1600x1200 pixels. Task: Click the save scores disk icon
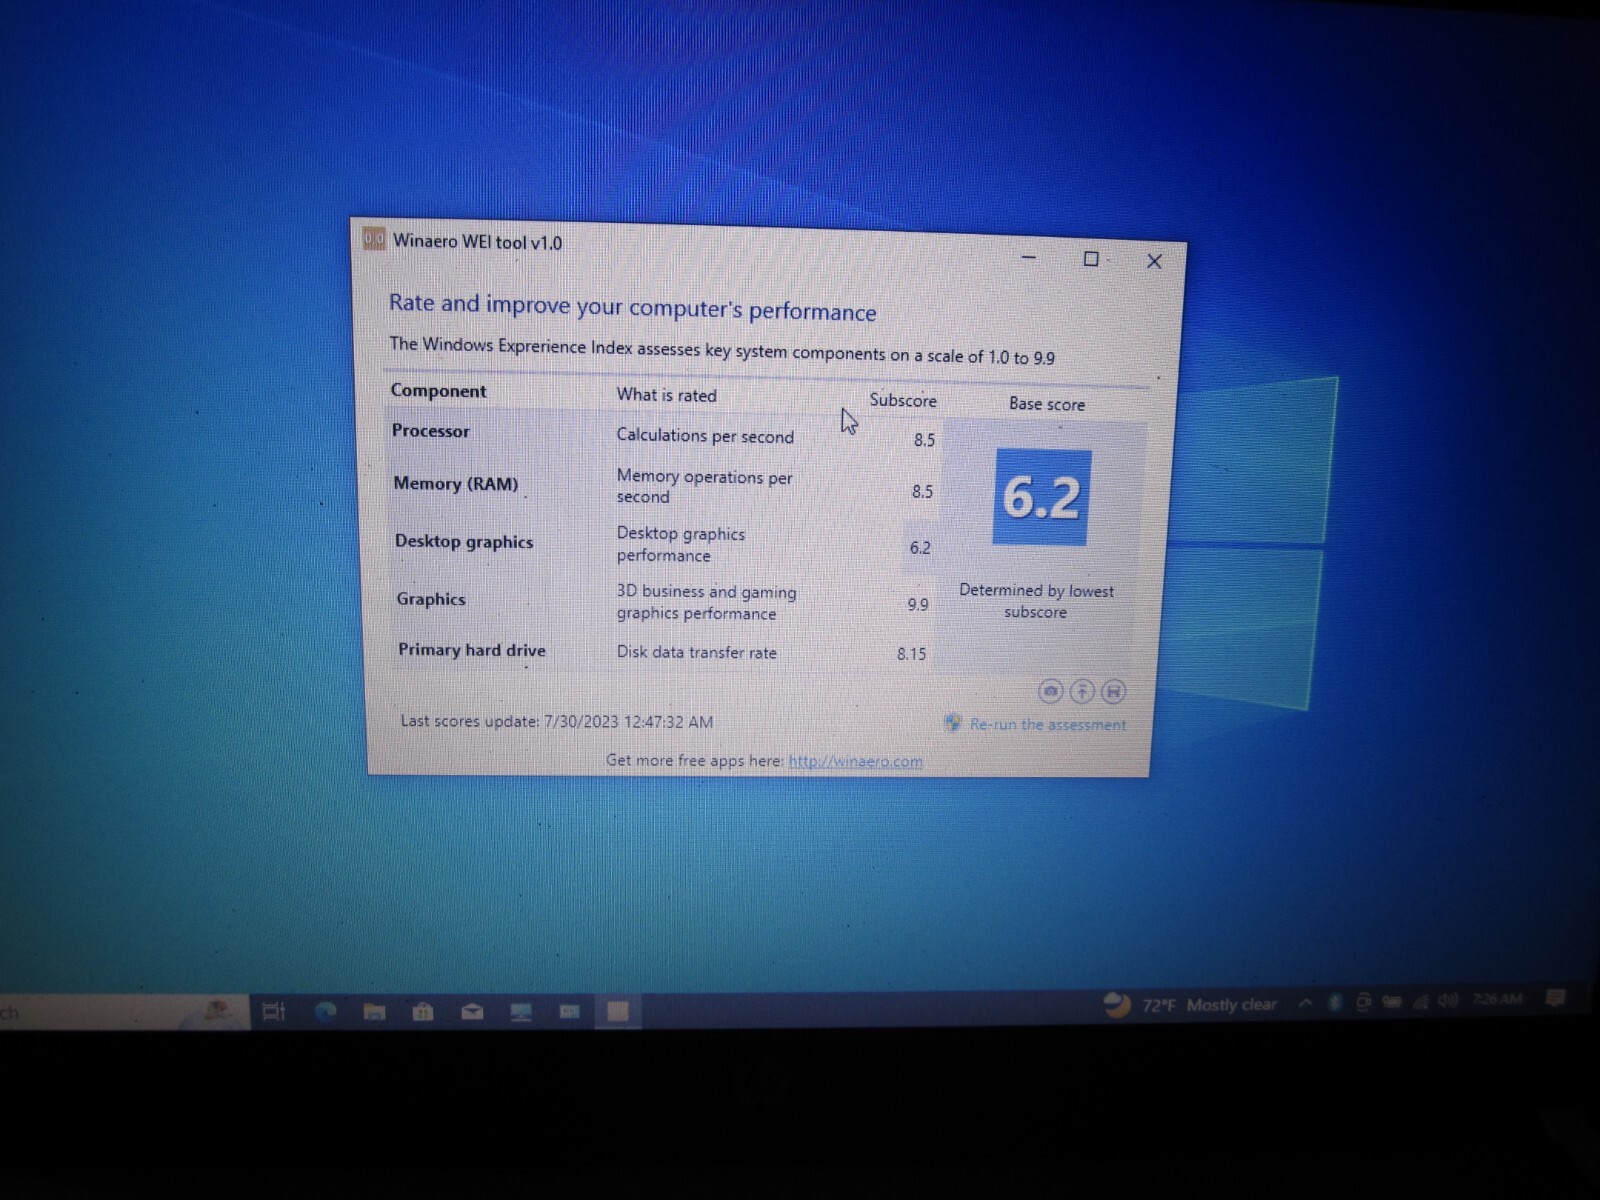coord(1113,691)
